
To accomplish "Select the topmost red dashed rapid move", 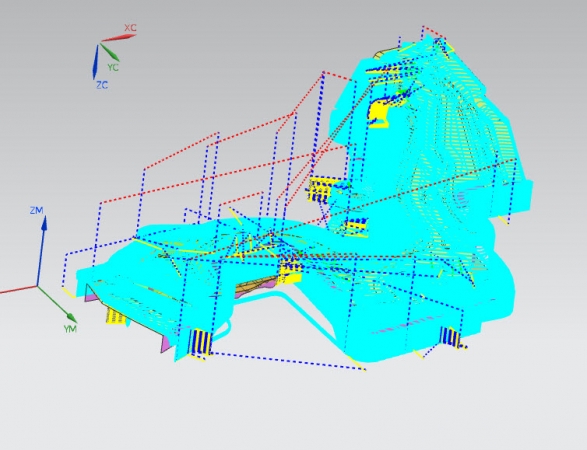I will tap(434, 32).
